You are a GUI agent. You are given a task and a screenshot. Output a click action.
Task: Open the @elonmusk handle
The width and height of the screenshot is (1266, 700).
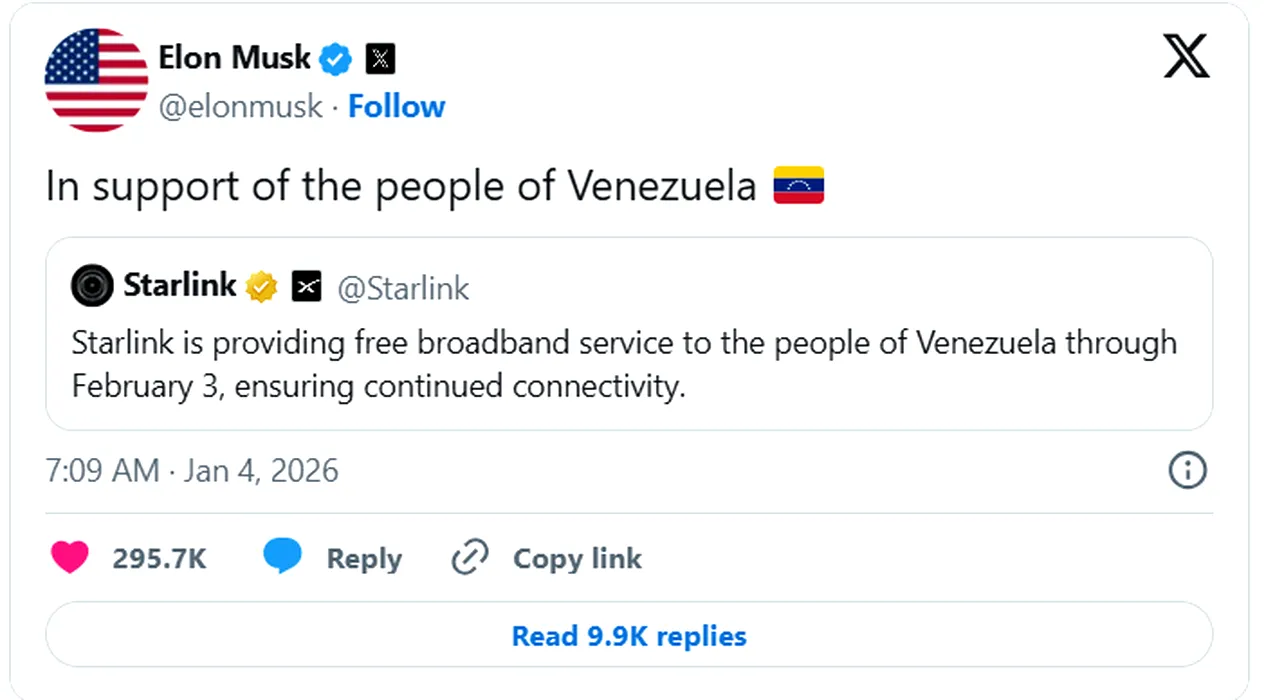241,106
